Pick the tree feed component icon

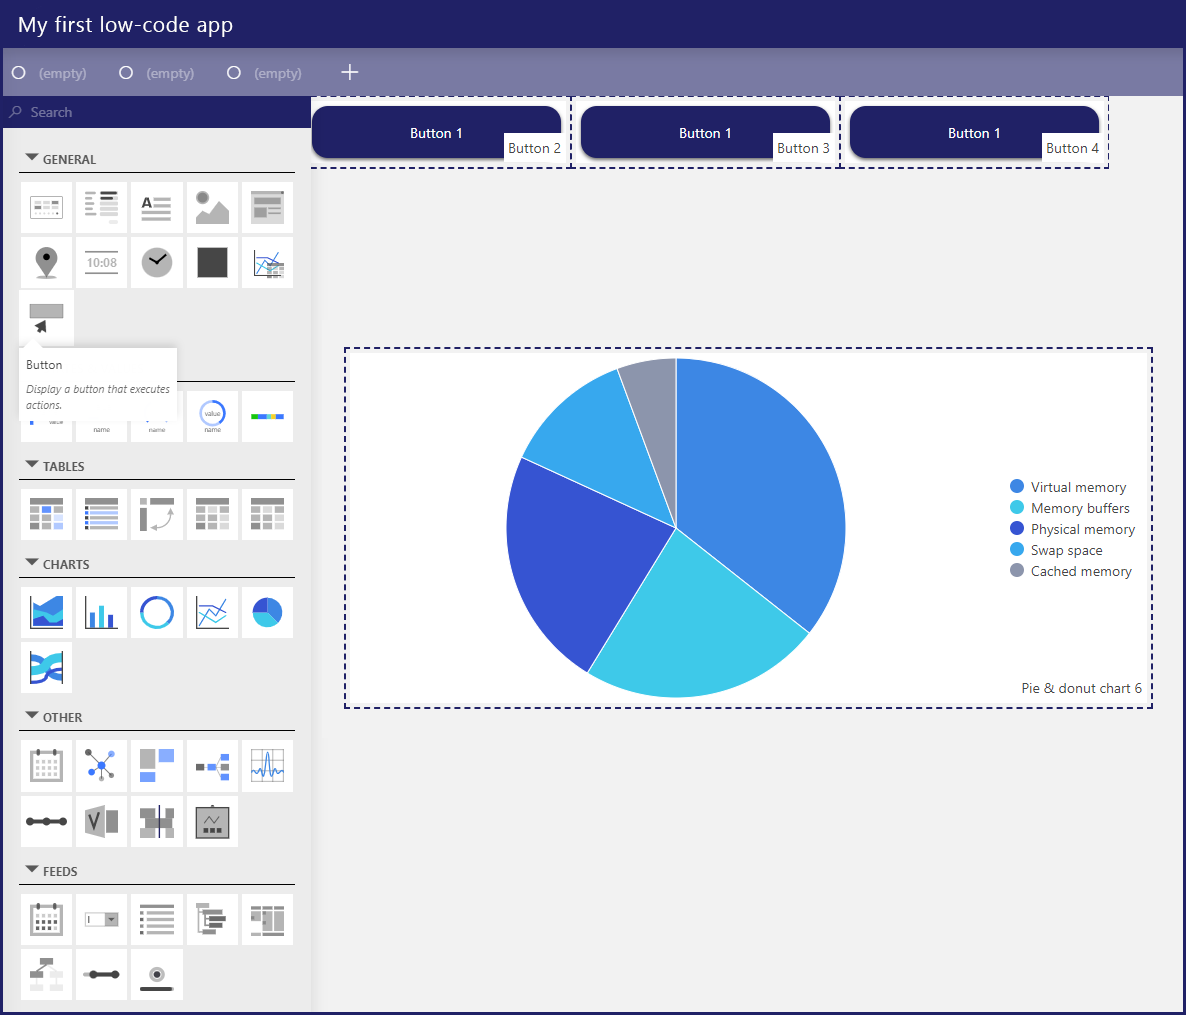[213, 920]
